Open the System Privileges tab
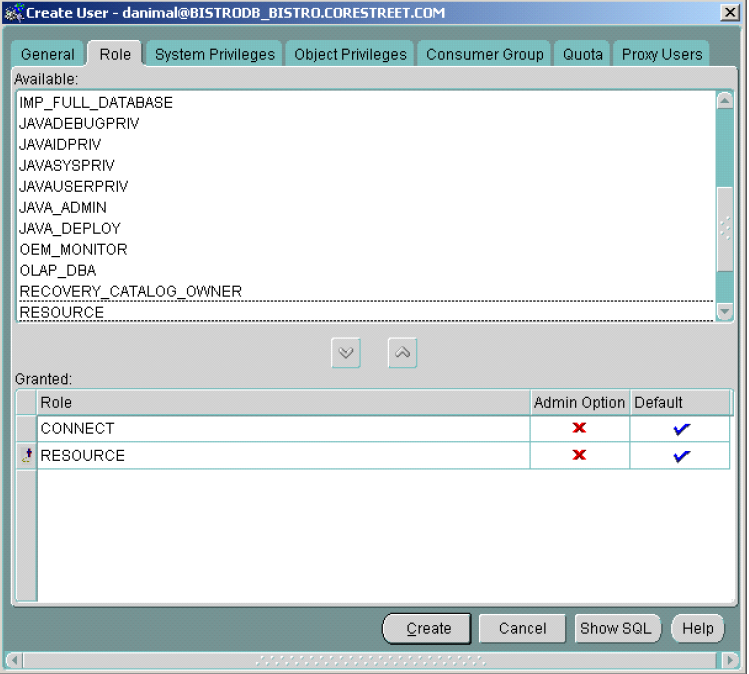Screen dimensions: 749x674 [214, 54]
